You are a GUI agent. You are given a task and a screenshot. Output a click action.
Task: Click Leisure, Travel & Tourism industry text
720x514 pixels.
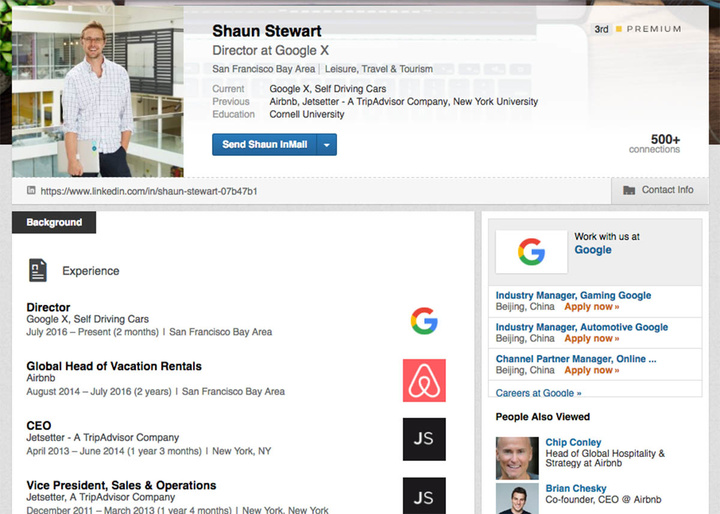(x=379, y=69)
